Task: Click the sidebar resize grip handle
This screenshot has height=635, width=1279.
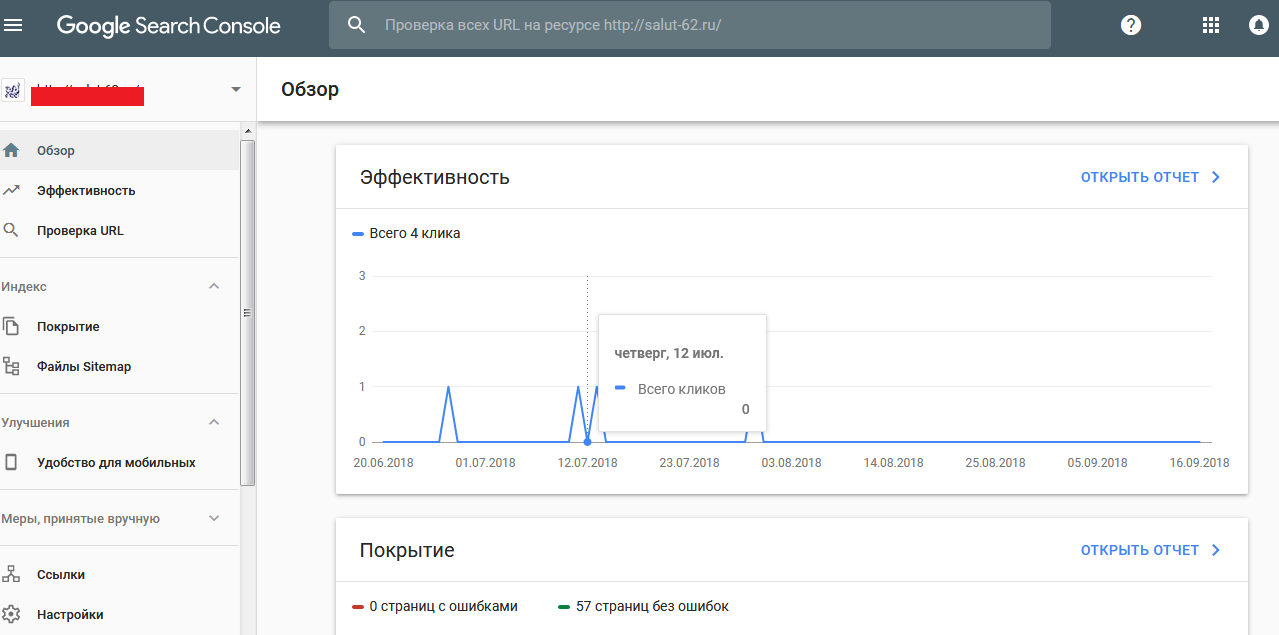Action: tap(248, 312)
